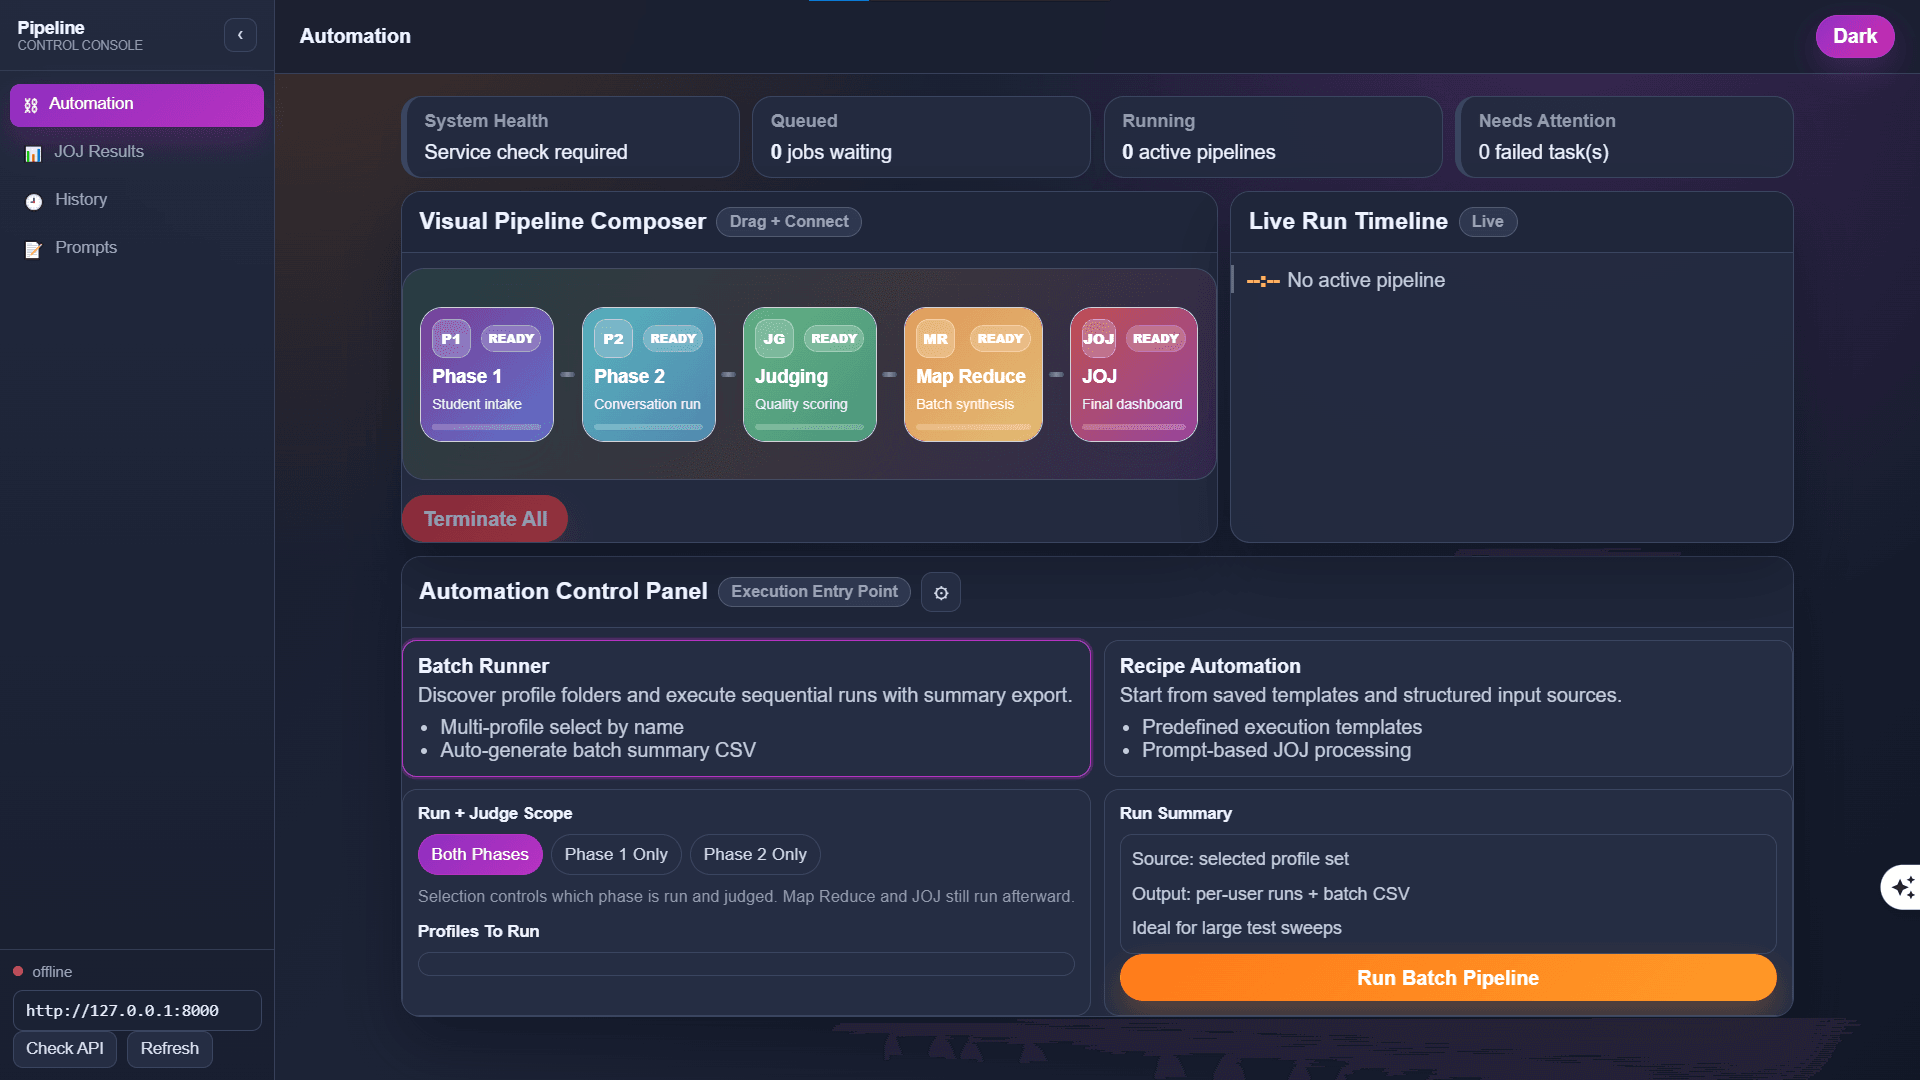This screenshot has width=1920, height=1080.
Task: Click the Phase 2 progress bar
Action: [649, 427]
